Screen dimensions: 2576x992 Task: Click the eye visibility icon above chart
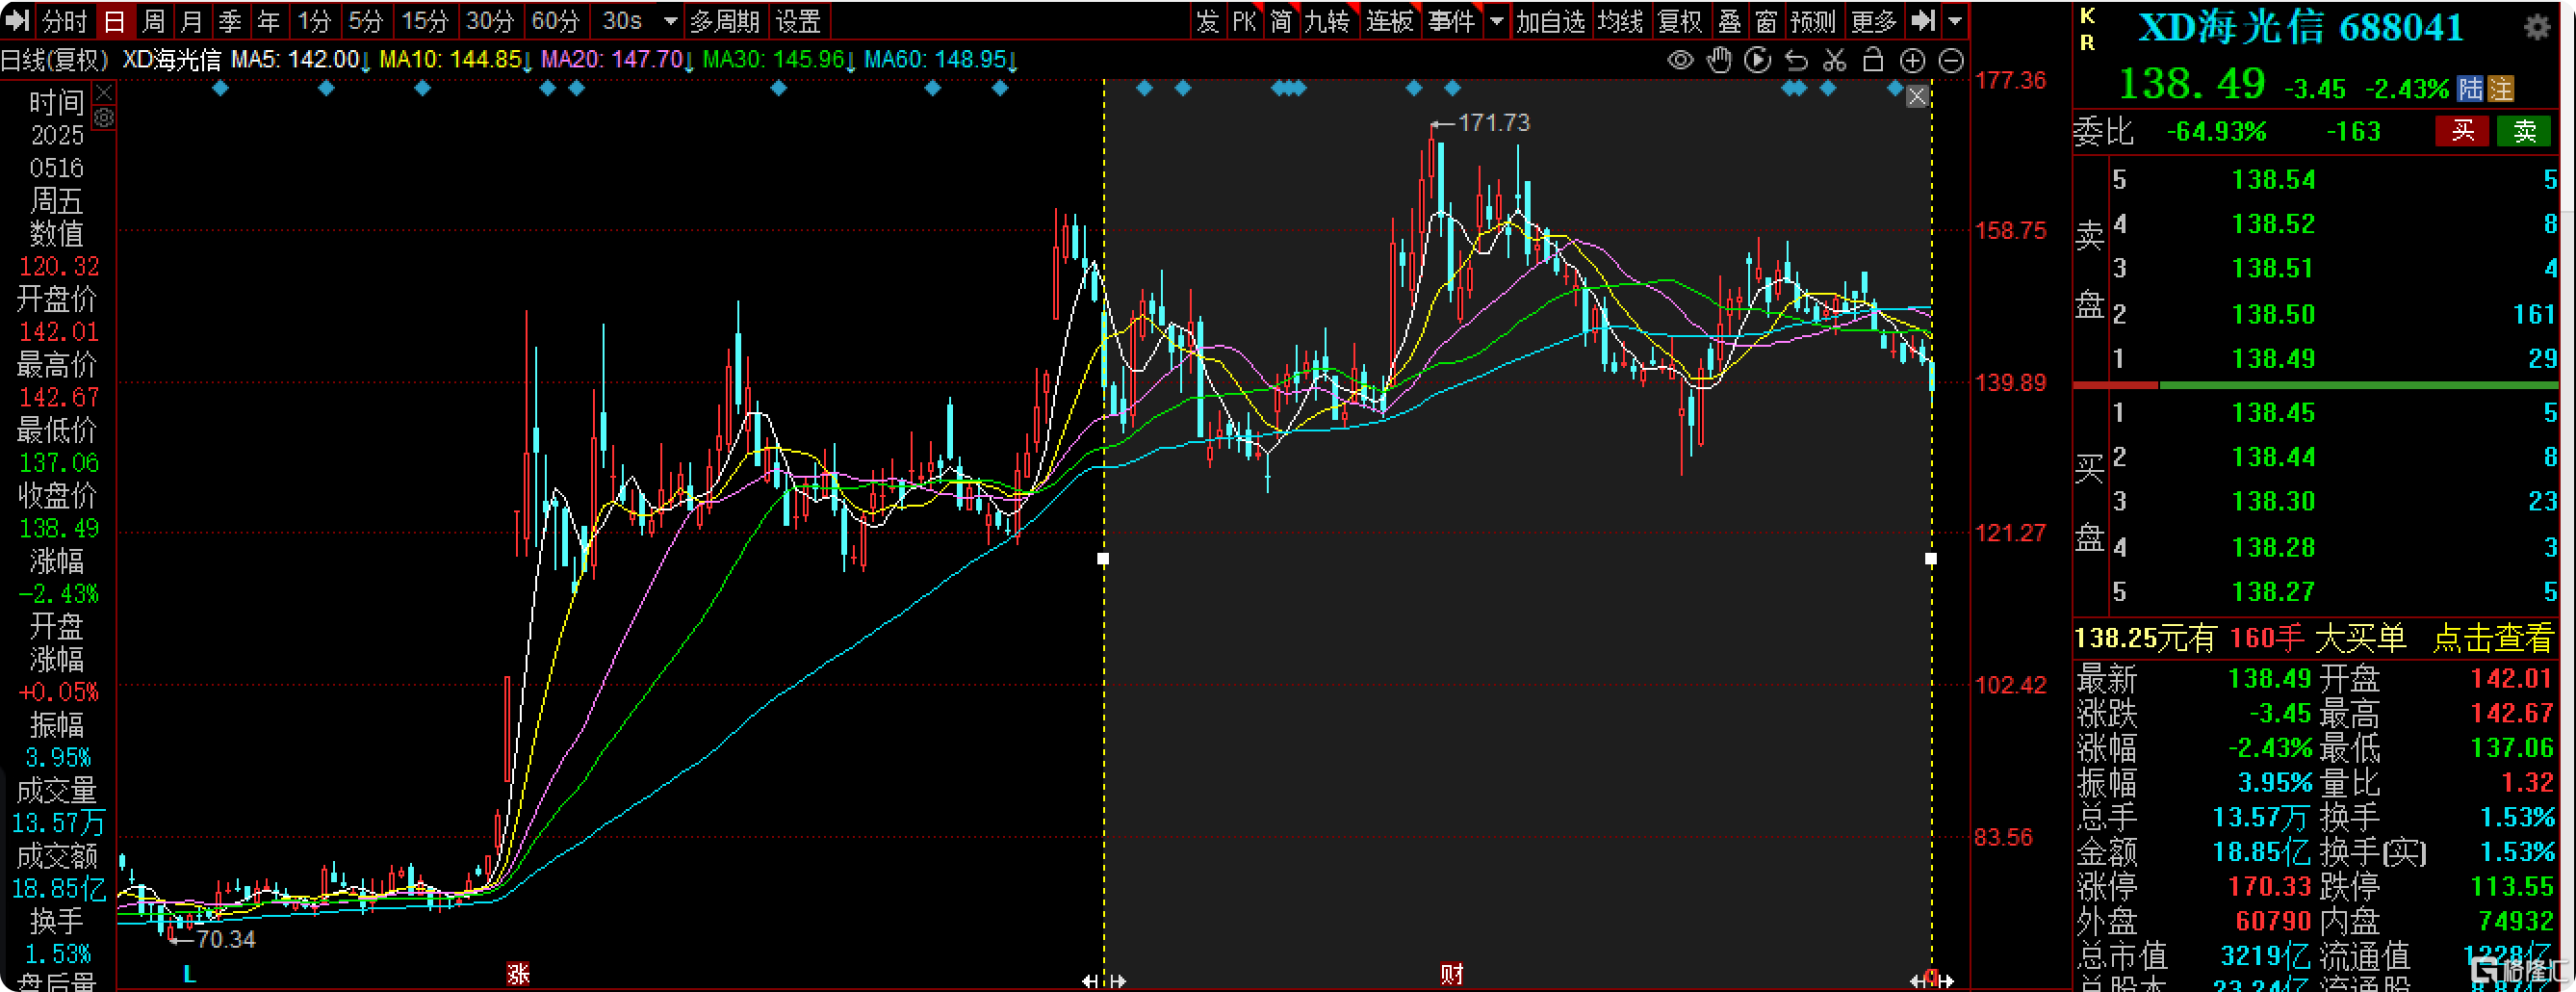1680,61
